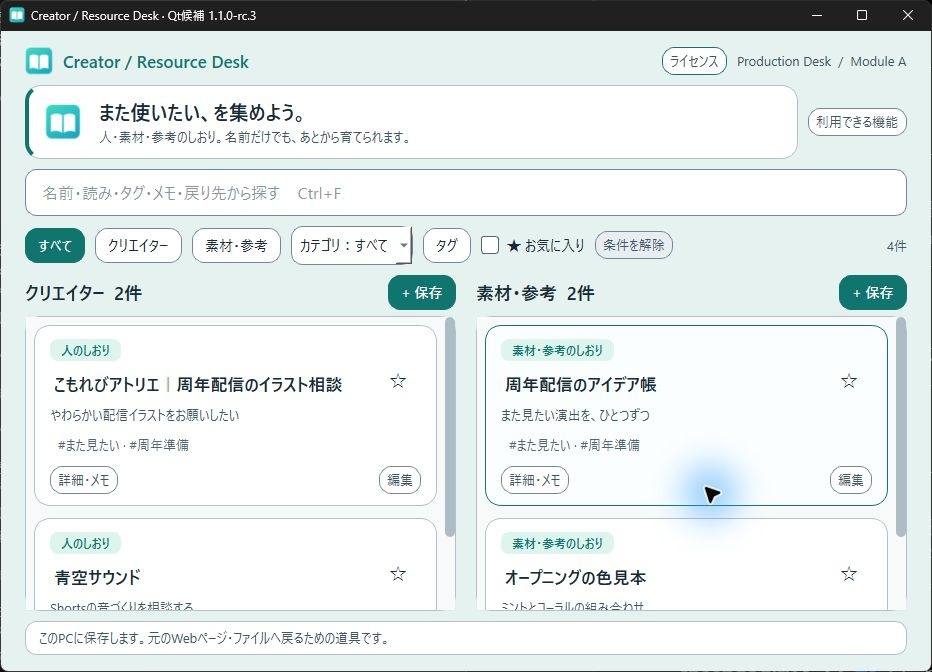Click the tags on the こもれびアトリエ card
This screenshot has width=932, height=672.
pos(123,445)
